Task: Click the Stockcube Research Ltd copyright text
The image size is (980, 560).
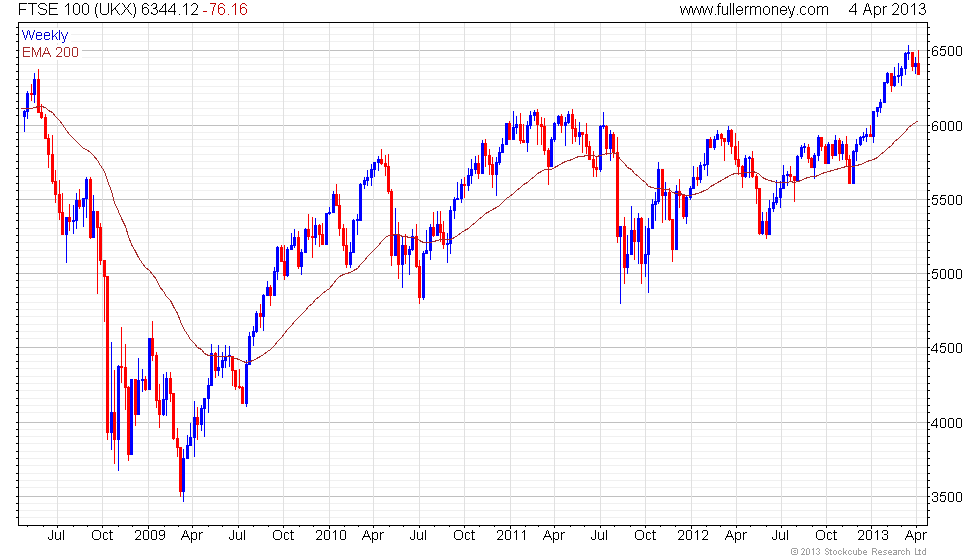Action: point(858,552)
